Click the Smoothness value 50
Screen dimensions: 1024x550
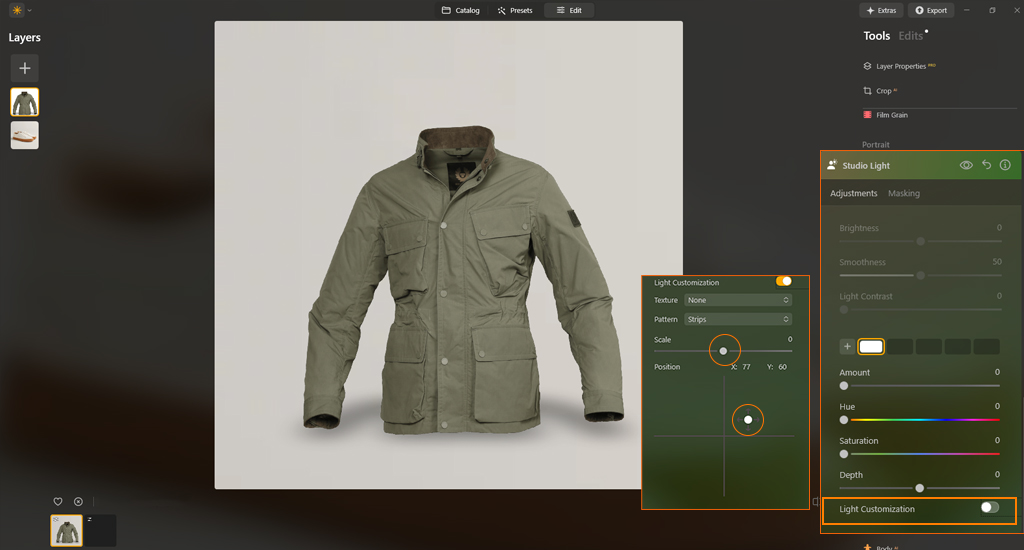tap(997, 262)
